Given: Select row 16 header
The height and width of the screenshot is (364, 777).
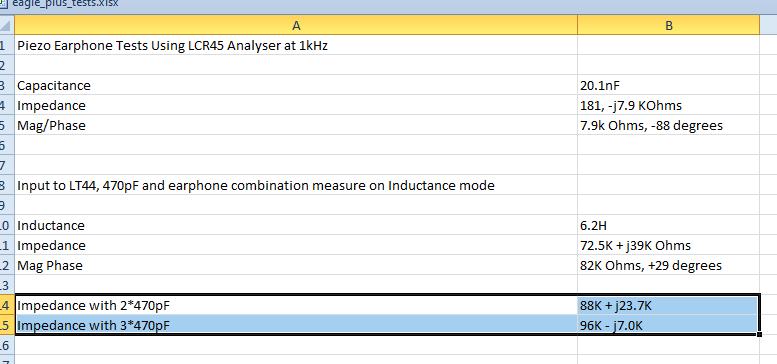Looking at the screenshot, I should [x=6, y=345].
